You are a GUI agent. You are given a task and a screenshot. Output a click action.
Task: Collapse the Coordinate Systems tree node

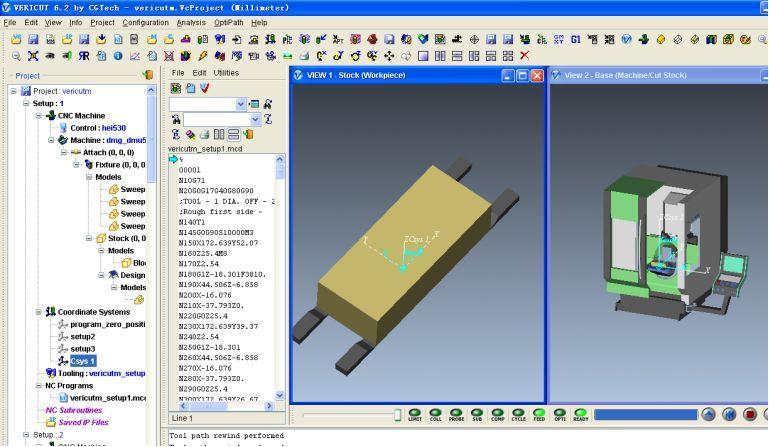click(x=38, y=312)
